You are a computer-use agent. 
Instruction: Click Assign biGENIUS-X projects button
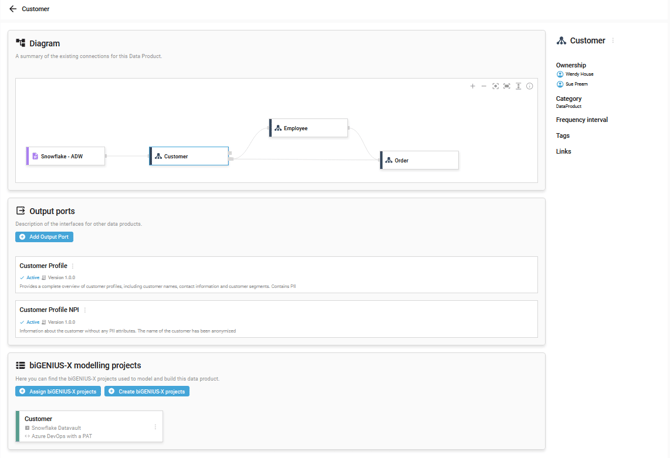tap(58, 391)
